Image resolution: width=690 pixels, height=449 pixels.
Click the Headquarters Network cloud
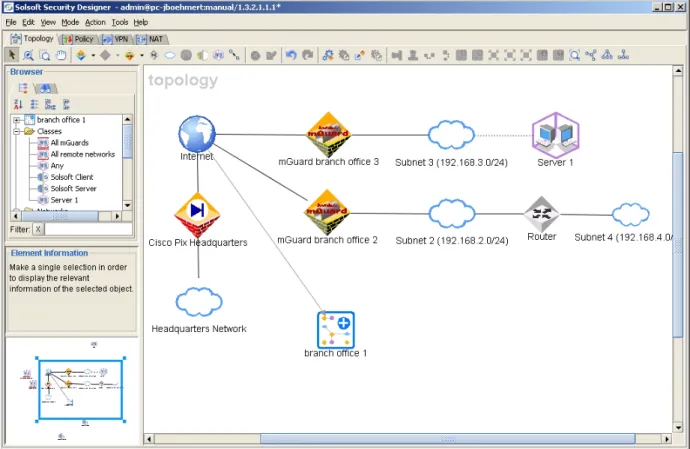pyautogui.click(x=199, y=302)
